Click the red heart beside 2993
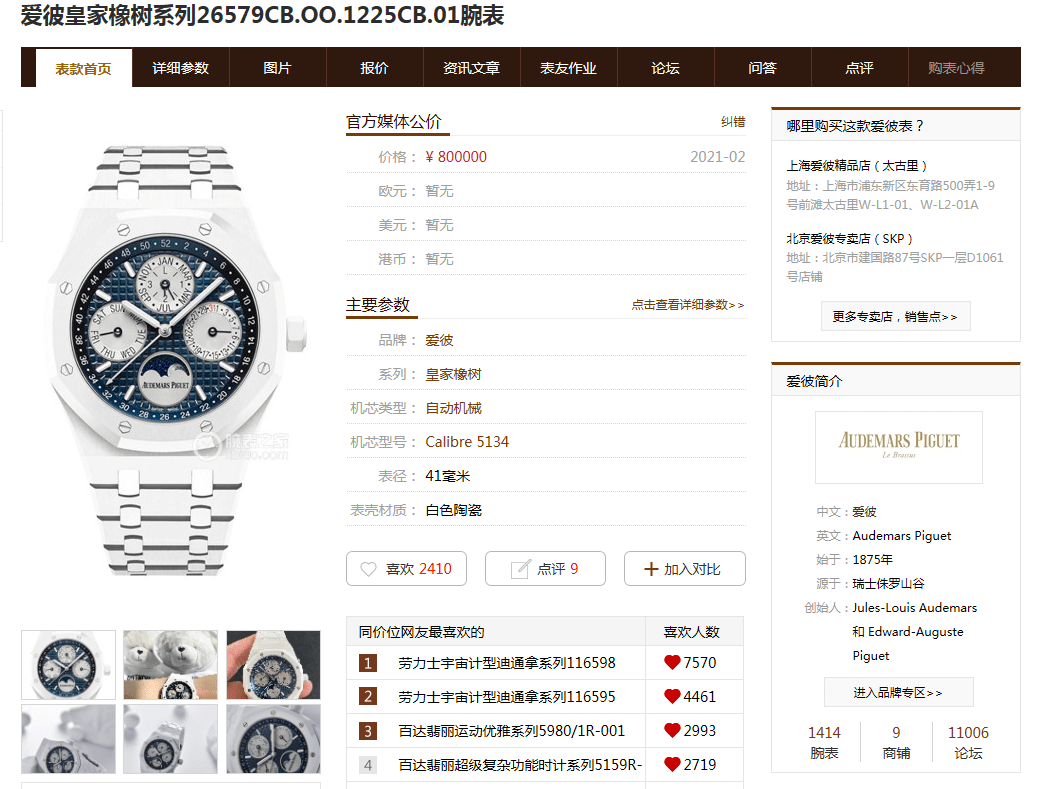Image resolution: width=1039 pixels, height=789 pixels. click(672, 730)
